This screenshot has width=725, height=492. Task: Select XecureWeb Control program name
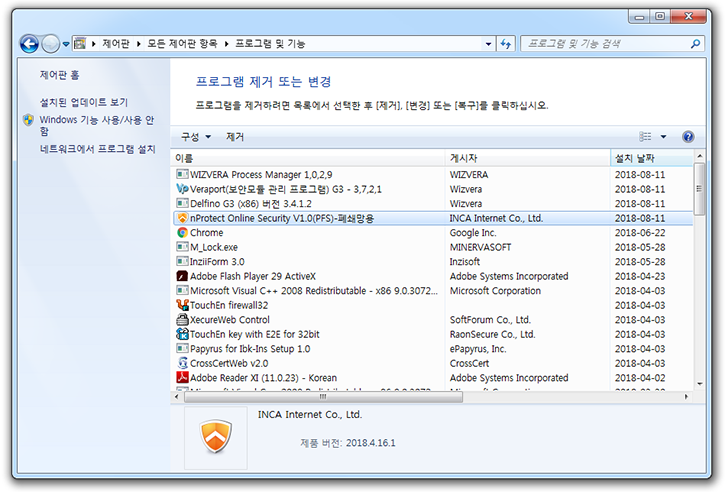230,320
